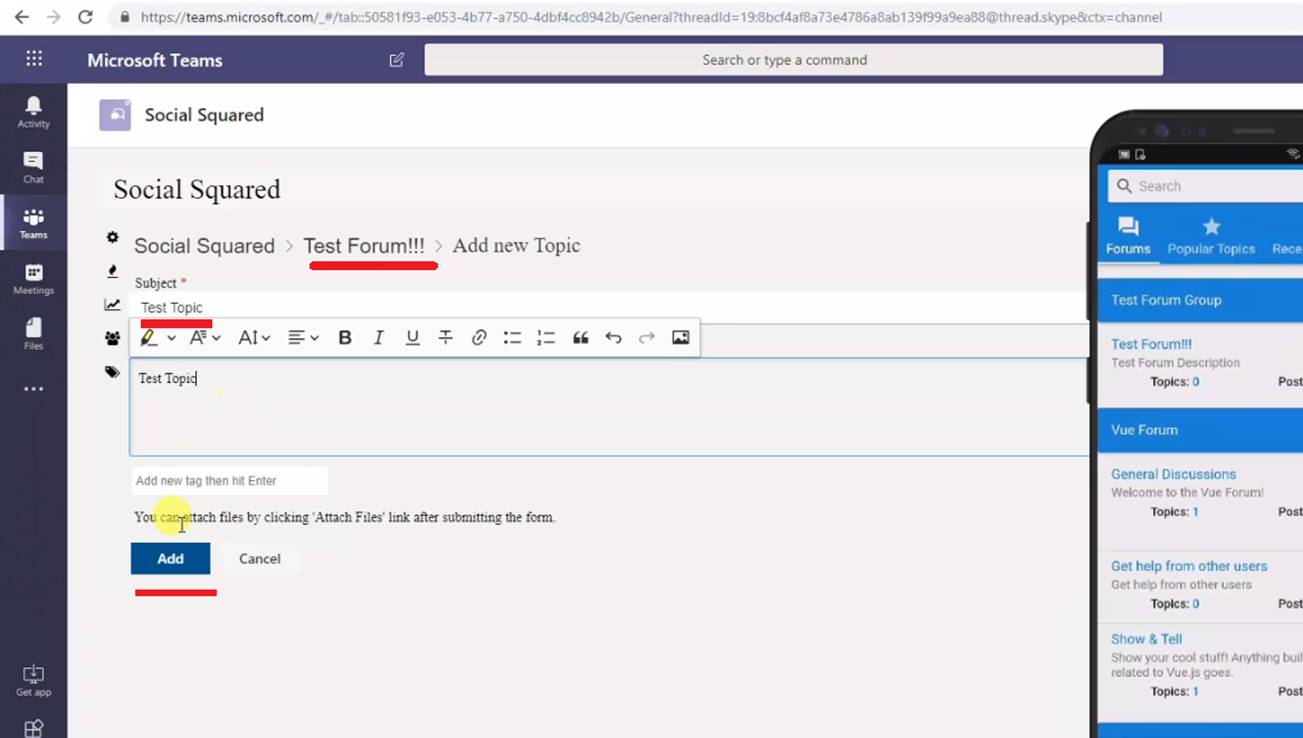Select Forums tab on phone
1303x738 pixels.
tap(1128, 237)
